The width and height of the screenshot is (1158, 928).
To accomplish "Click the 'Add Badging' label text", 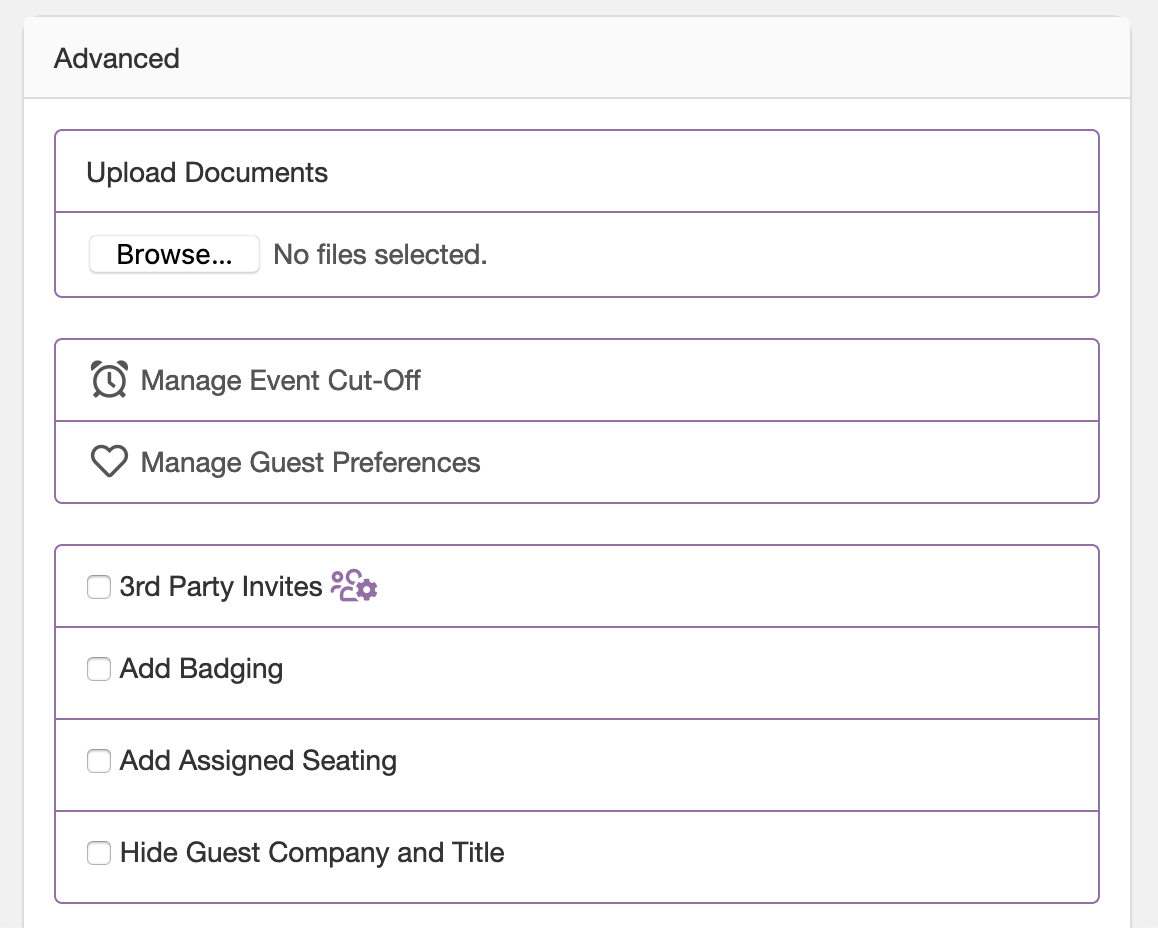I will click(202, 669).
